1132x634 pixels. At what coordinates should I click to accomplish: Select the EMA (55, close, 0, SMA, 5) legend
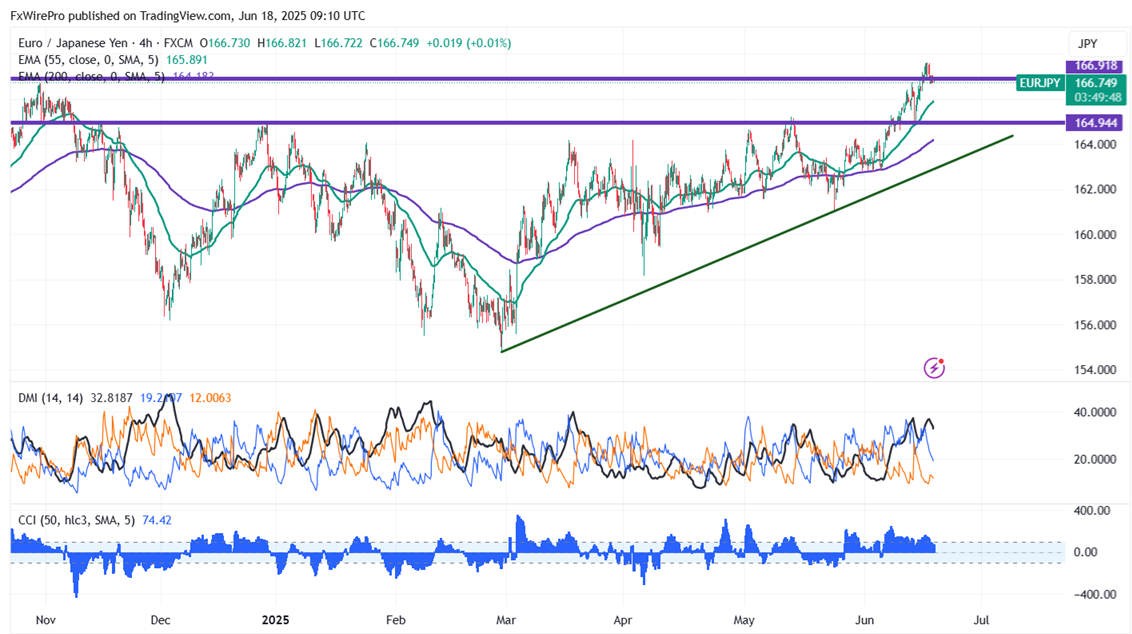click(88, 60)
